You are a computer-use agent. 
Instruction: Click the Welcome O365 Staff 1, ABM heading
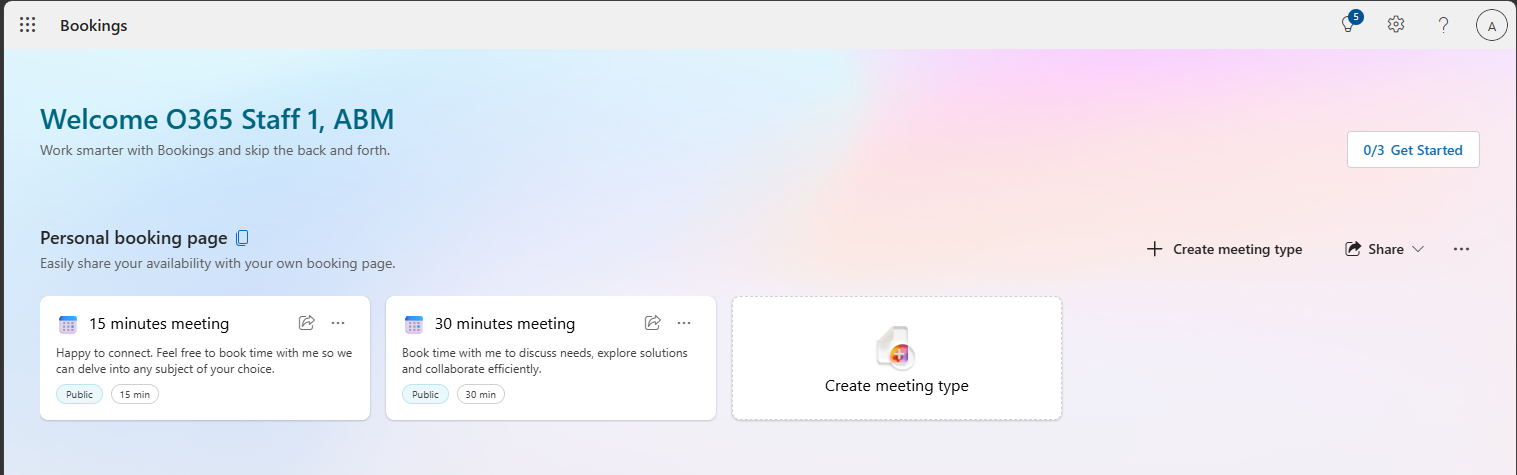click(x=217, y=119)
